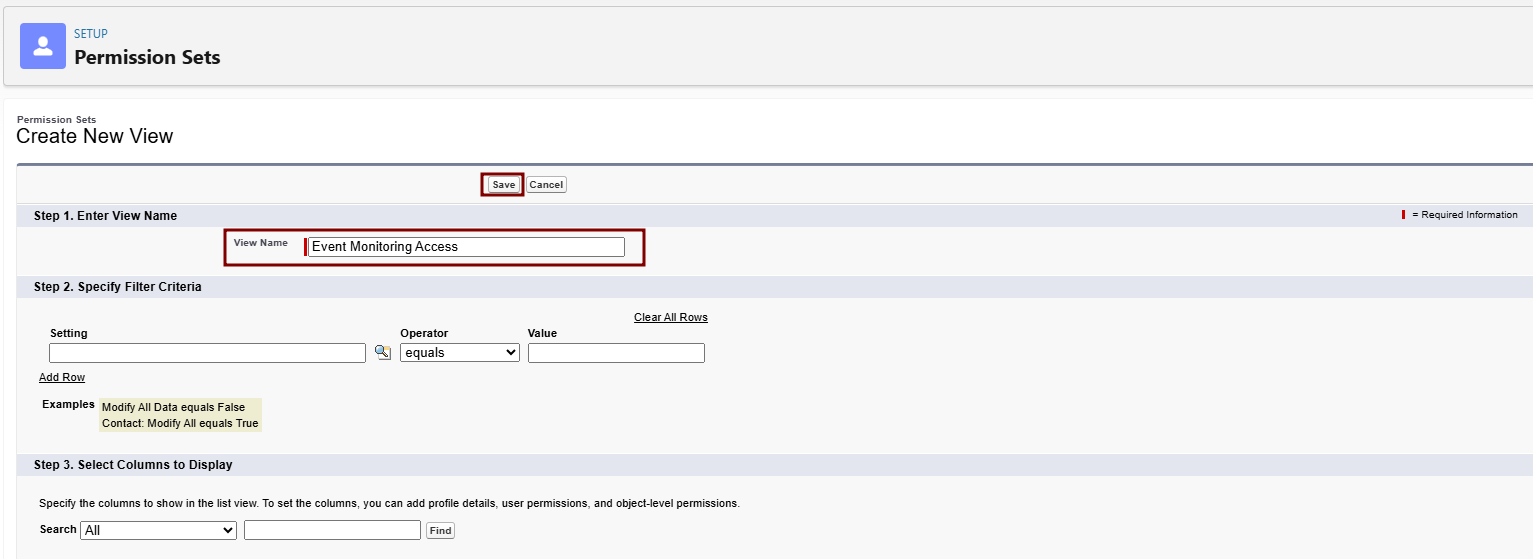This screenshot has width=1533, height=559.
Task: Expand the Search dropdown set to All
Action: point(158,530)
